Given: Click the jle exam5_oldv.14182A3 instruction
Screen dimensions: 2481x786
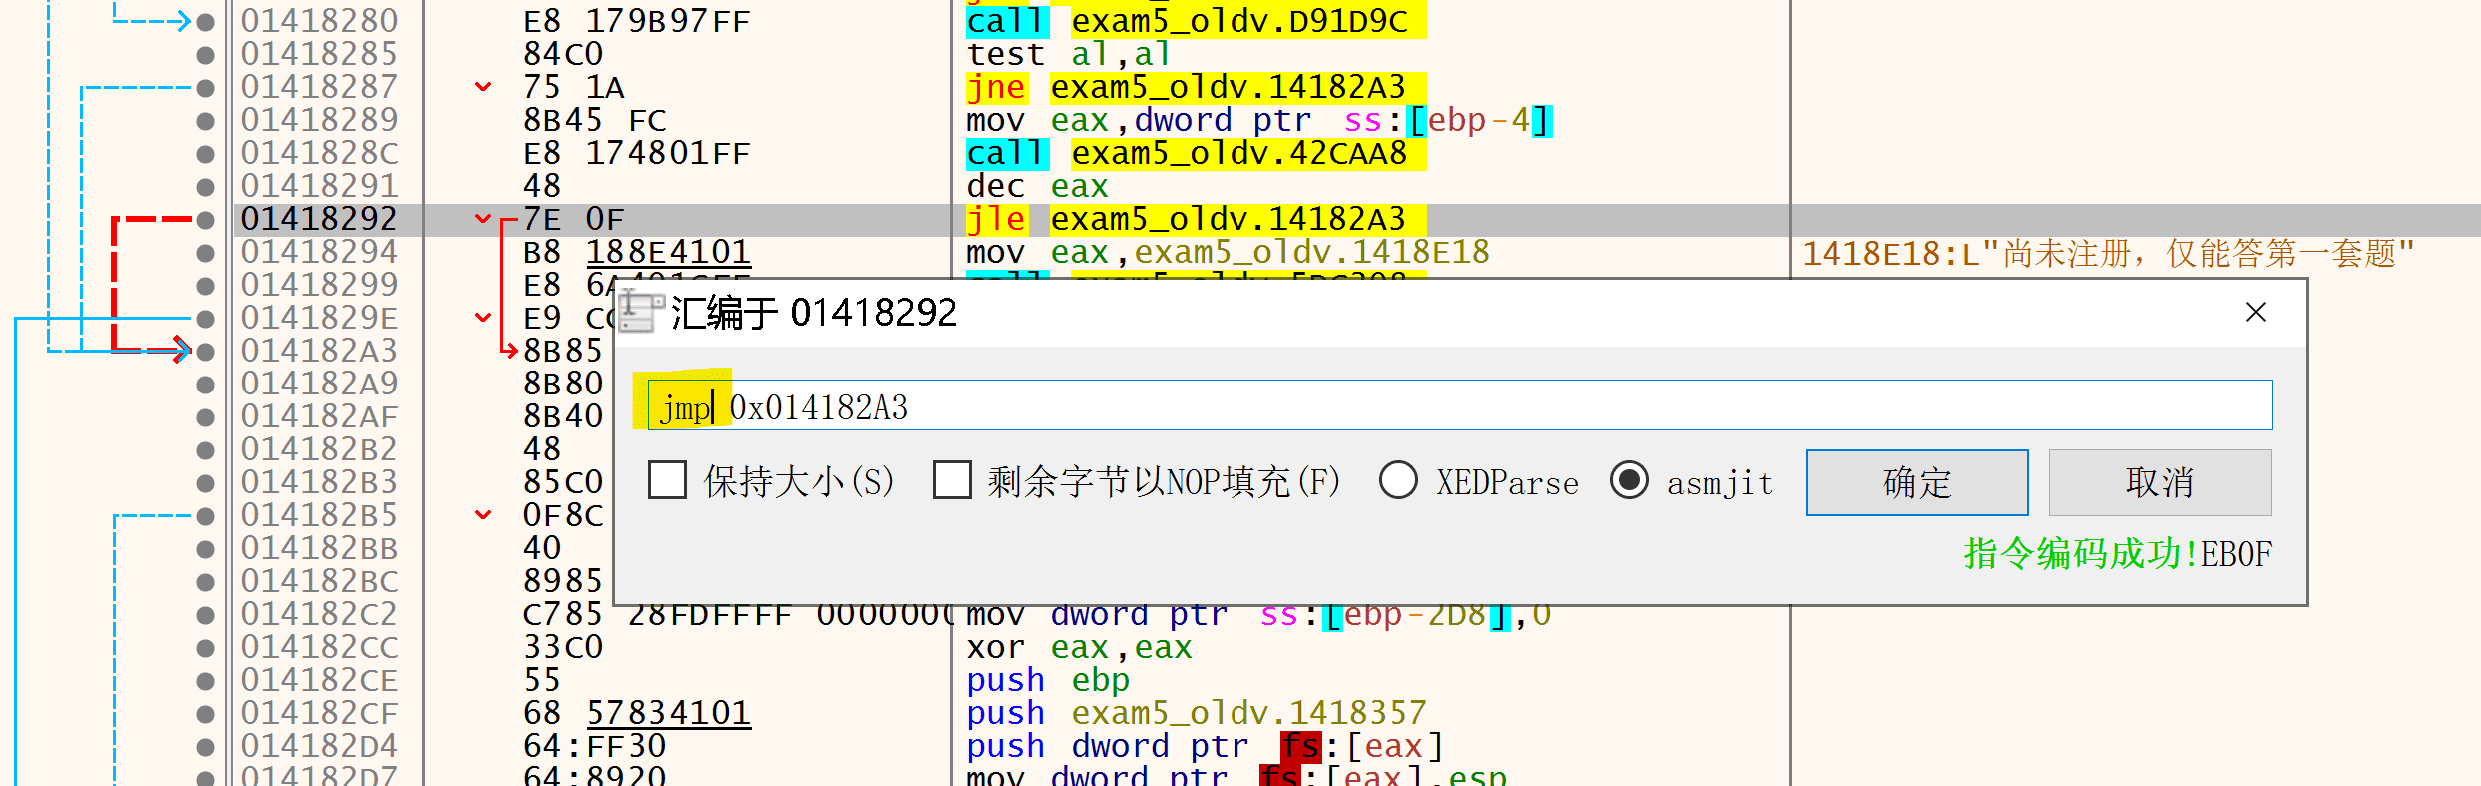Looking at the screenshot, I should [x=1195, y=220].
